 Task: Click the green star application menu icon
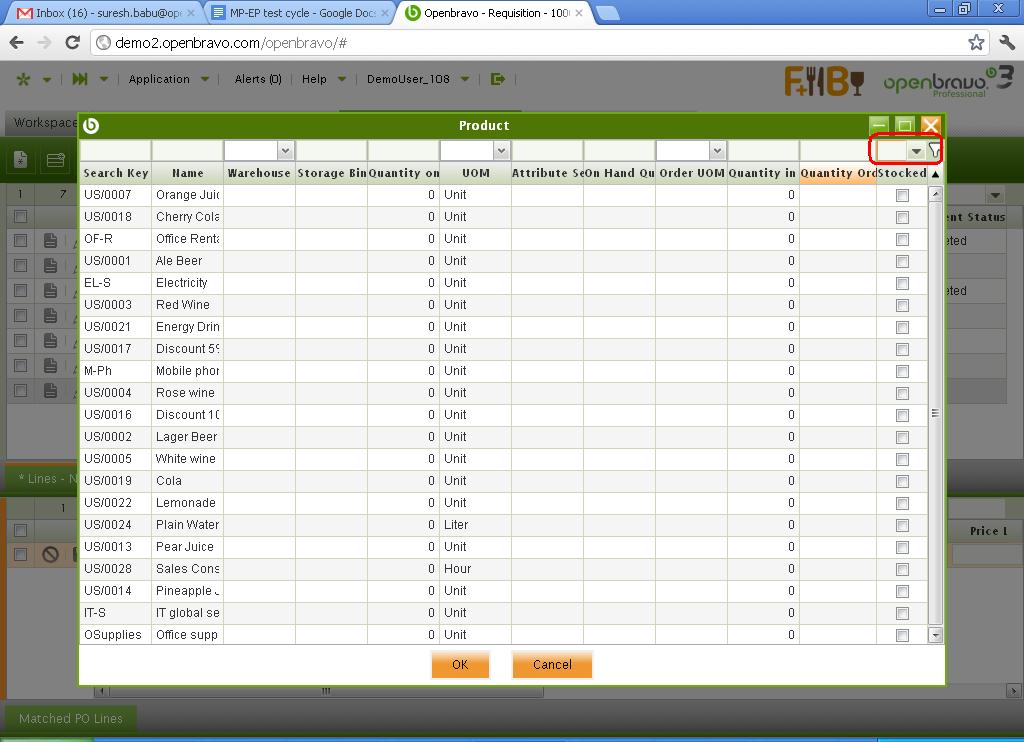pos(24,80)
